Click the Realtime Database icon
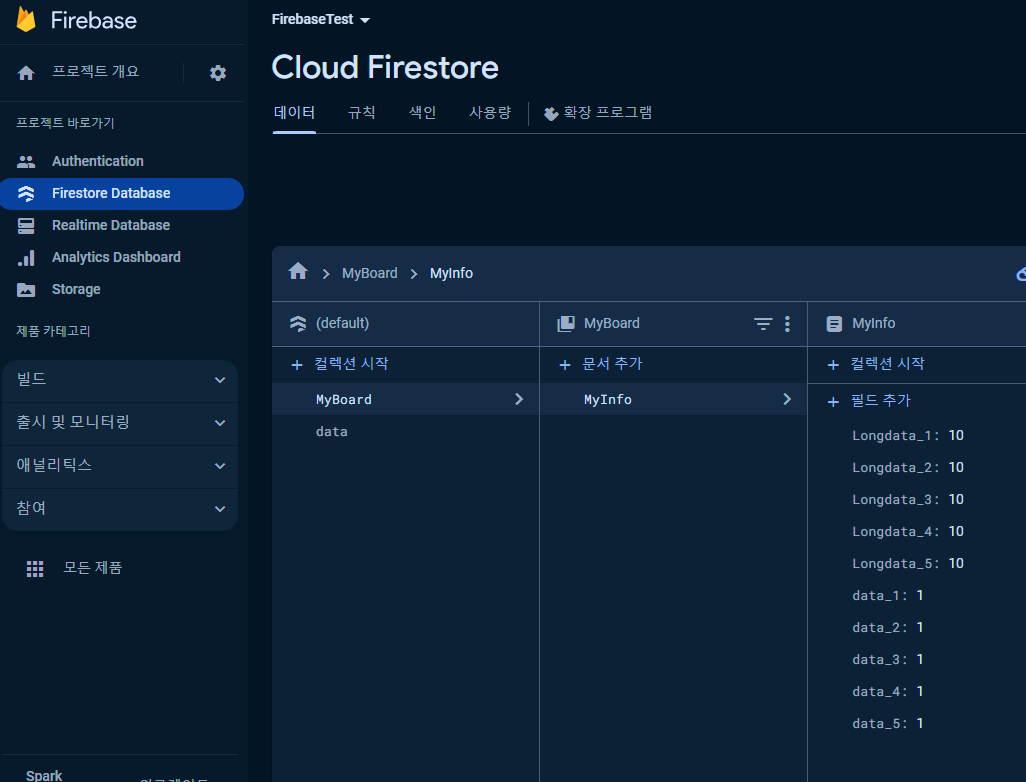1026x782 pixels. [x=26, y=226]
